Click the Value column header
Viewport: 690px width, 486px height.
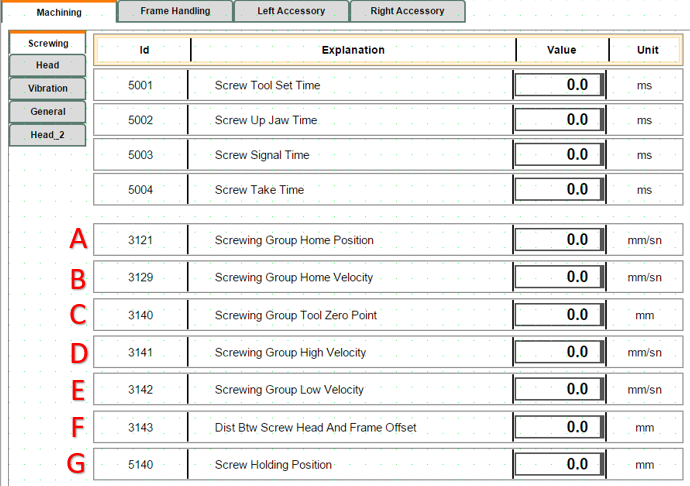561,50
